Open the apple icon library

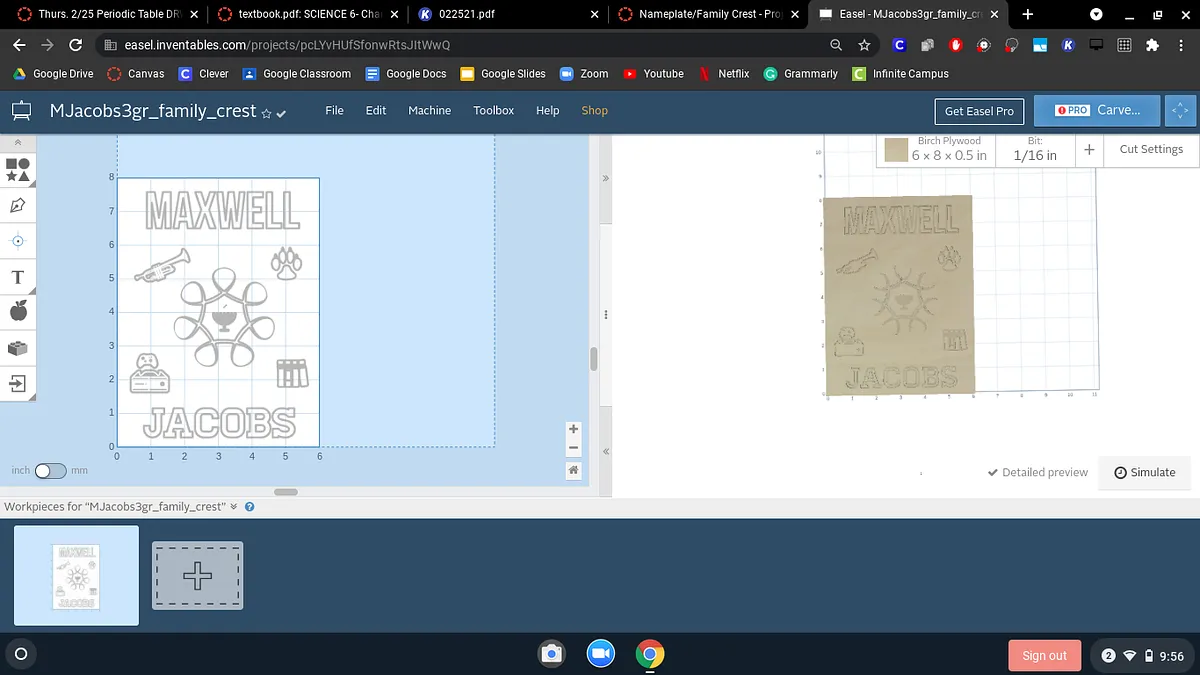tap(17, 312)
